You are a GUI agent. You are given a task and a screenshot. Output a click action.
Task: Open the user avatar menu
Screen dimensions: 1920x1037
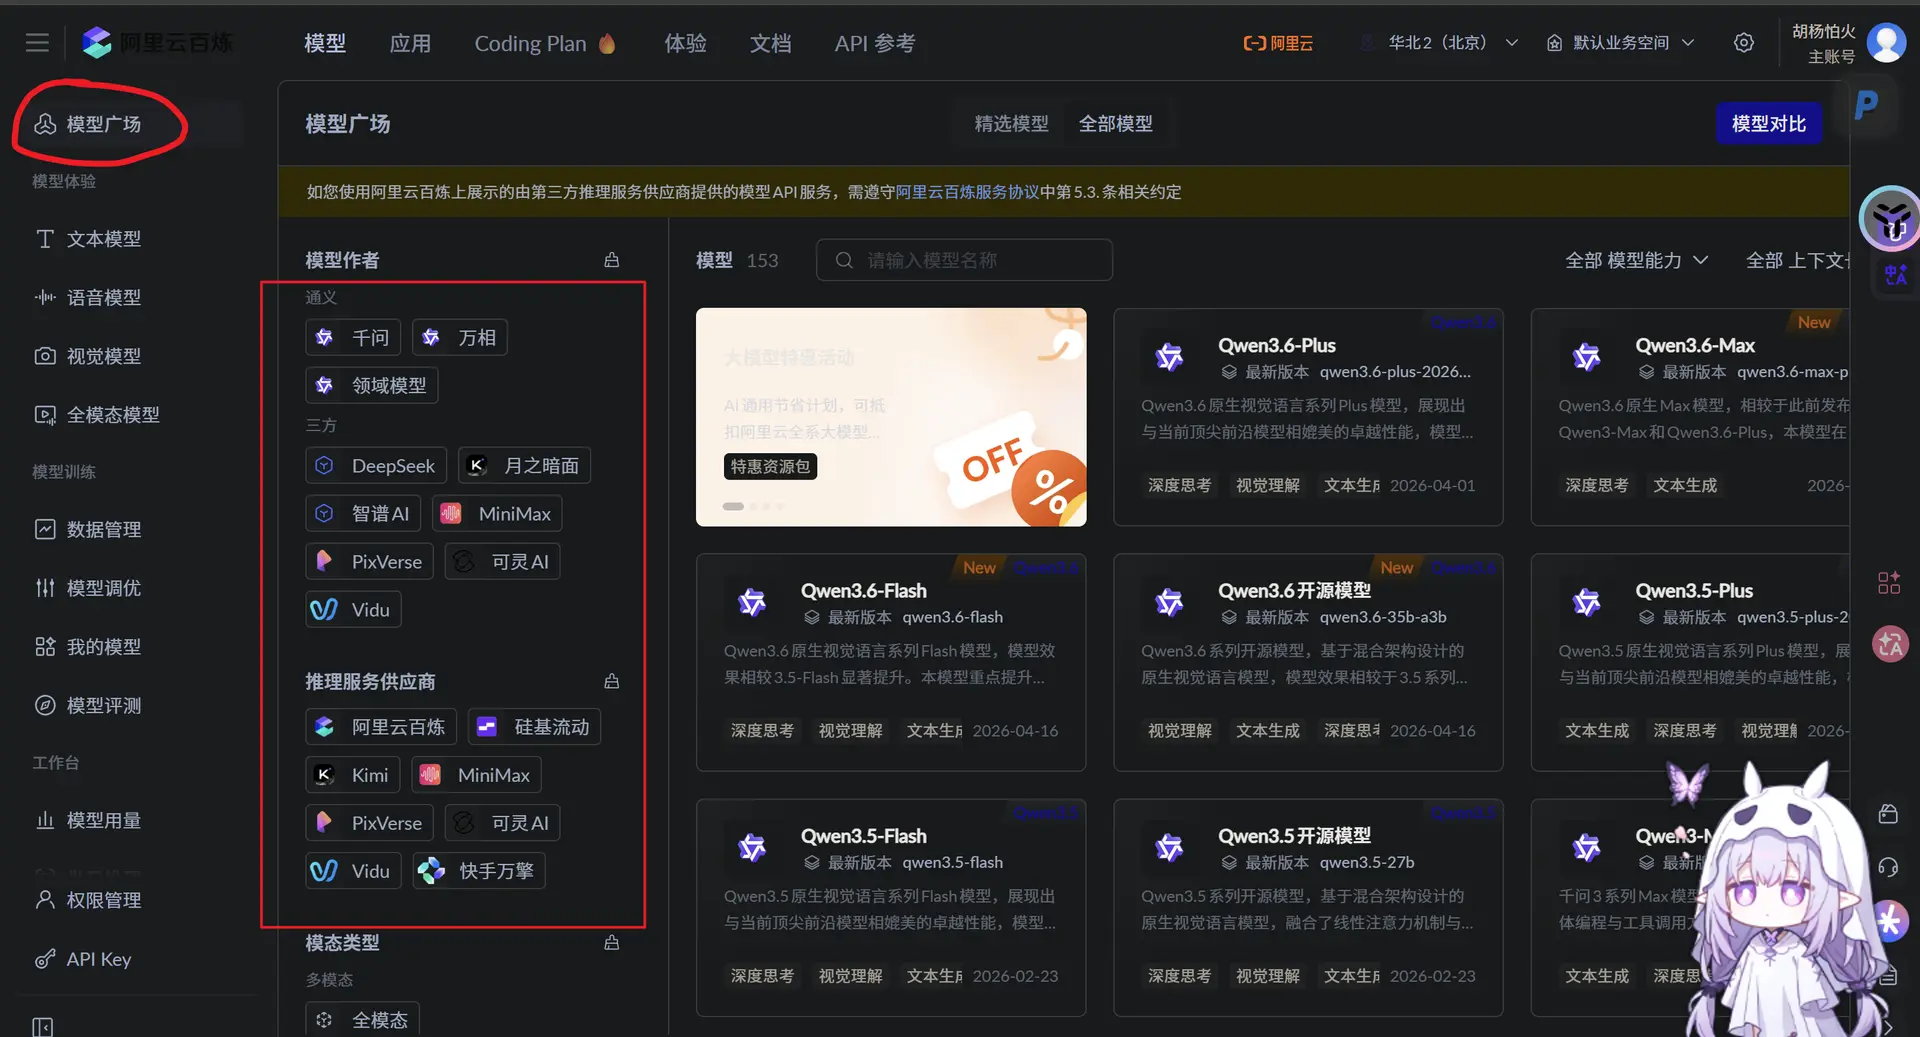[x=1886, y=43]
